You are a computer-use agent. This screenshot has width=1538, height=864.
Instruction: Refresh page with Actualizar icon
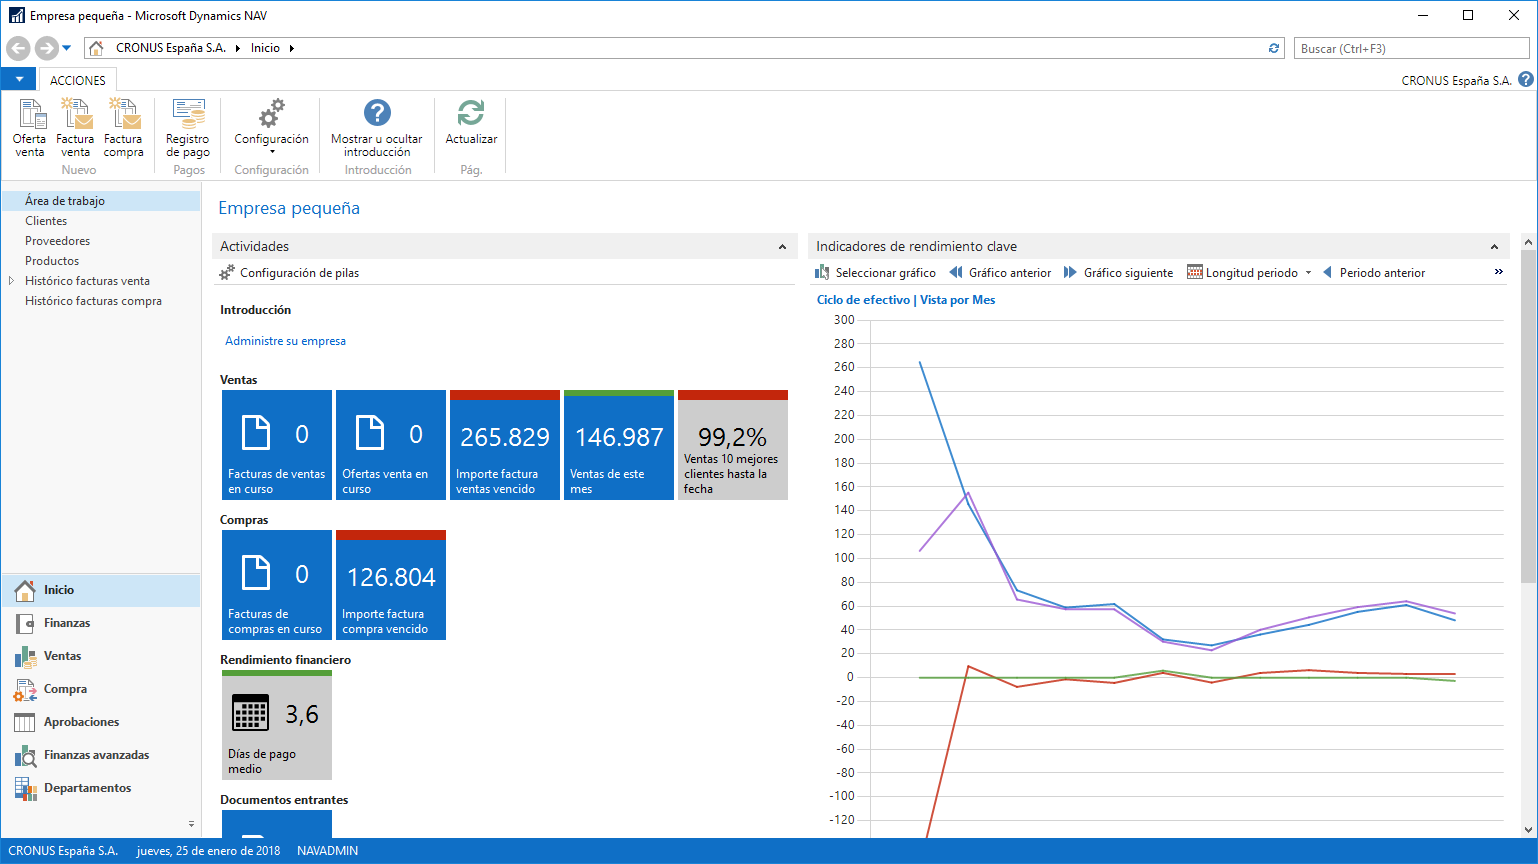click(471, 122)
